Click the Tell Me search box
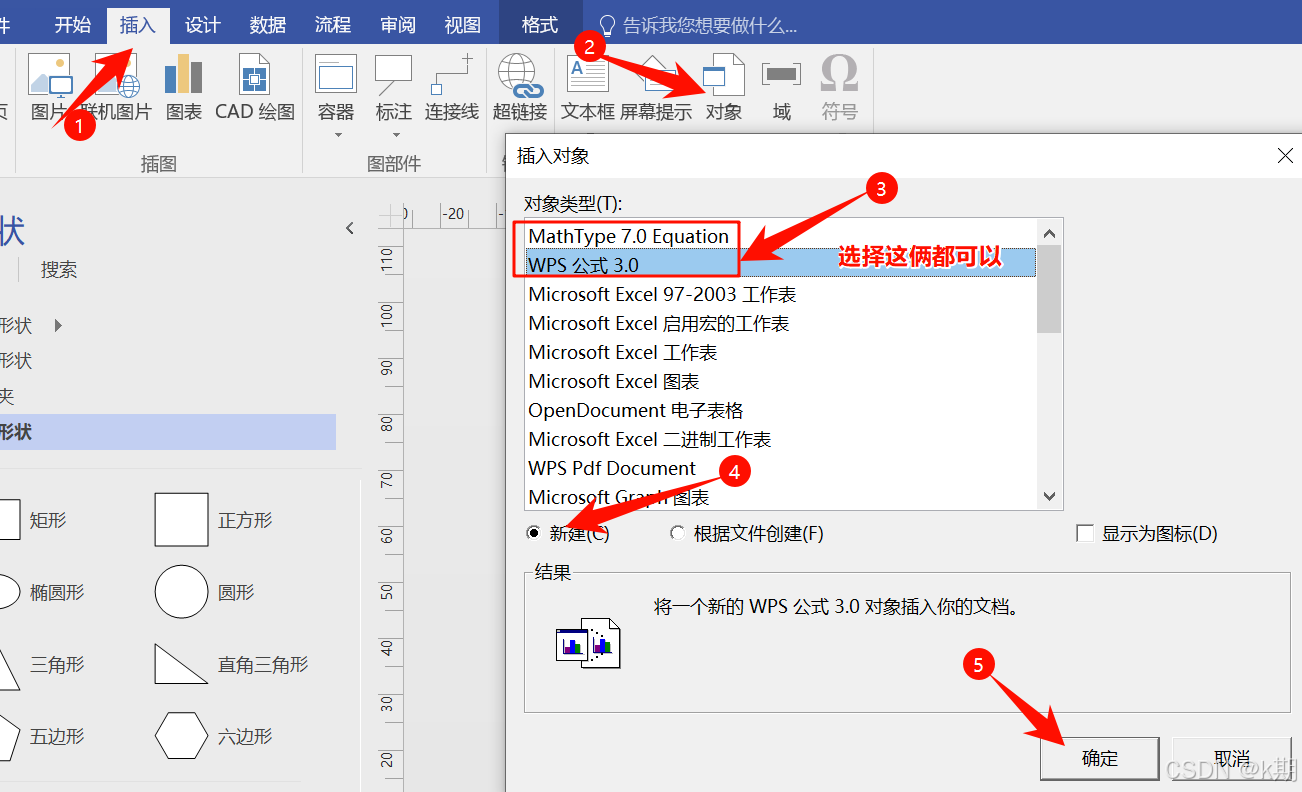The image size is (1302, 792). click(x=710, y=25)
